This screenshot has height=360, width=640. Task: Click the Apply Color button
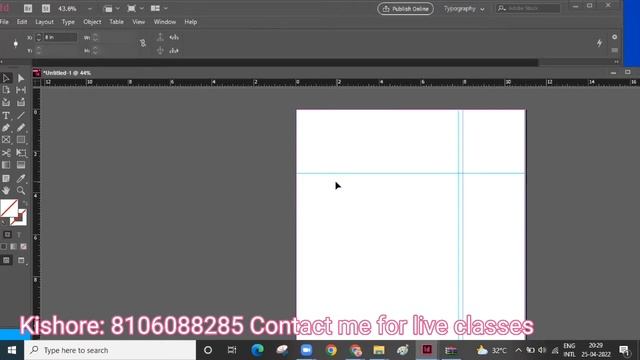[4, 247]
